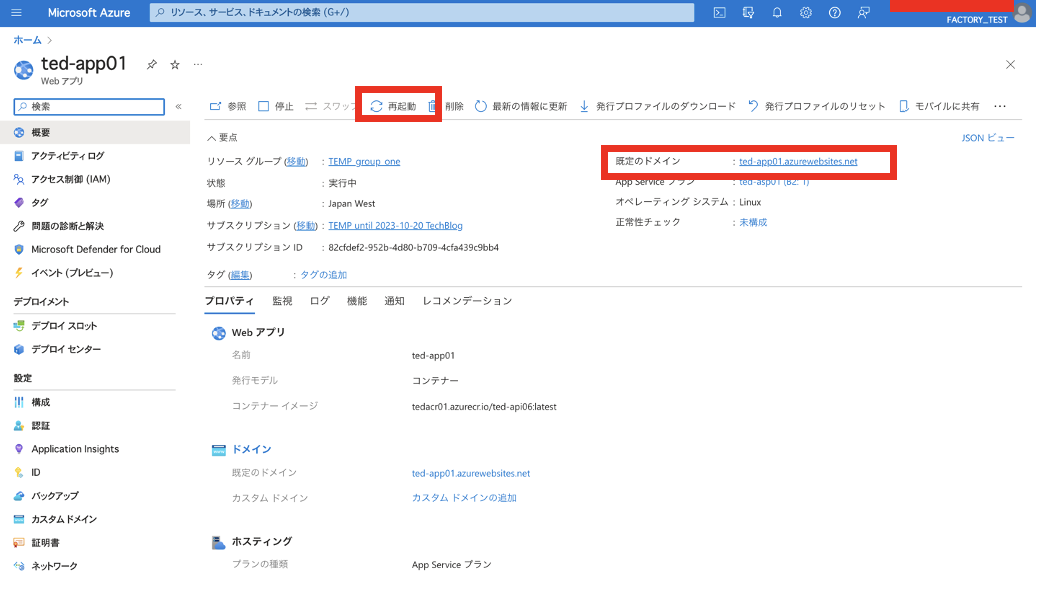Click the 移動 link next to 場所

tap(240, 204)
